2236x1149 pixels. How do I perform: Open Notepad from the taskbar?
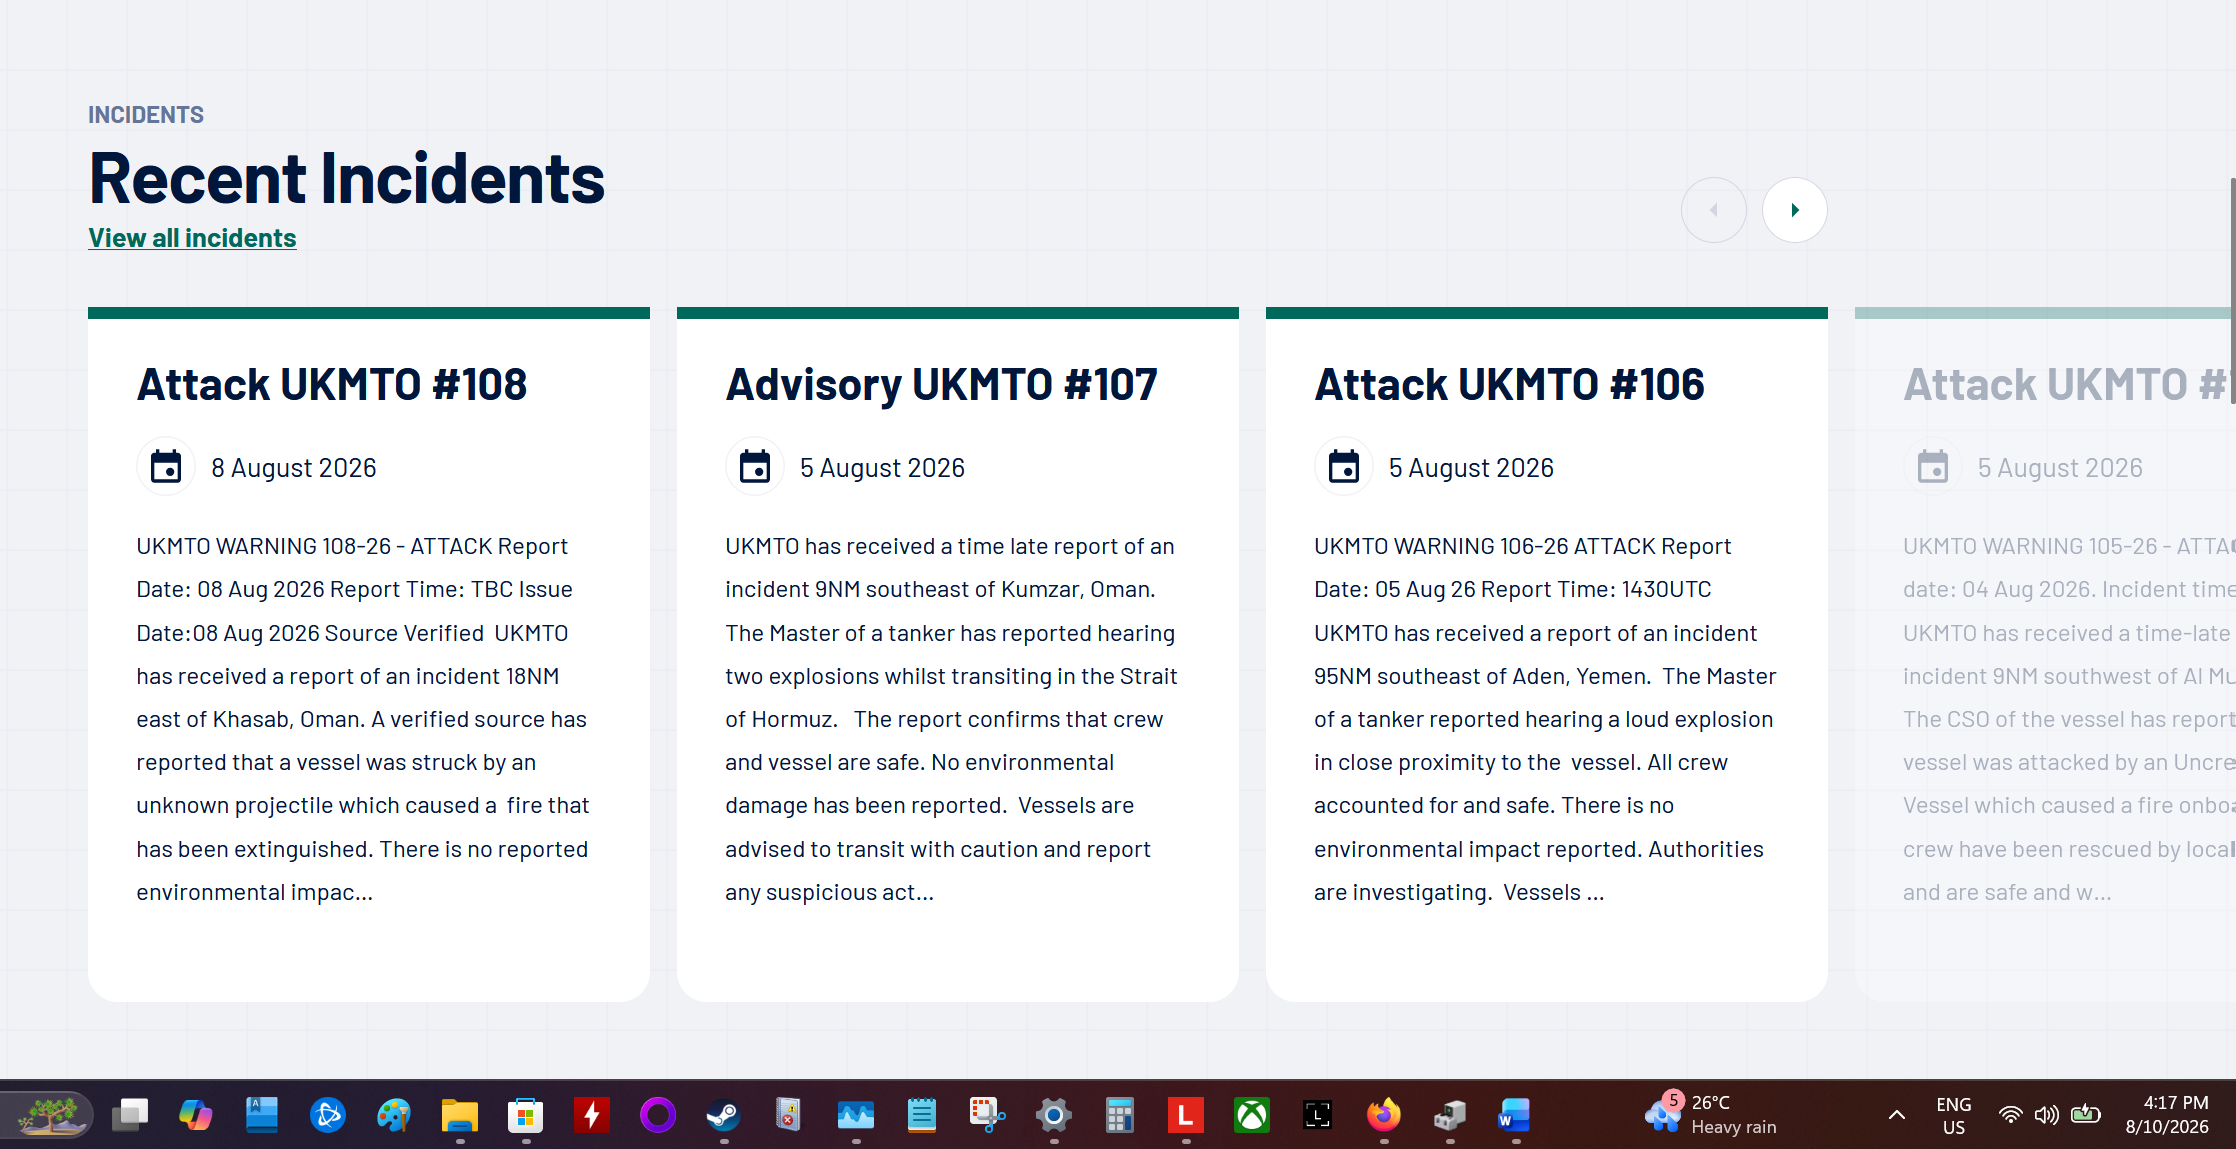click(x=922, y=1115)
